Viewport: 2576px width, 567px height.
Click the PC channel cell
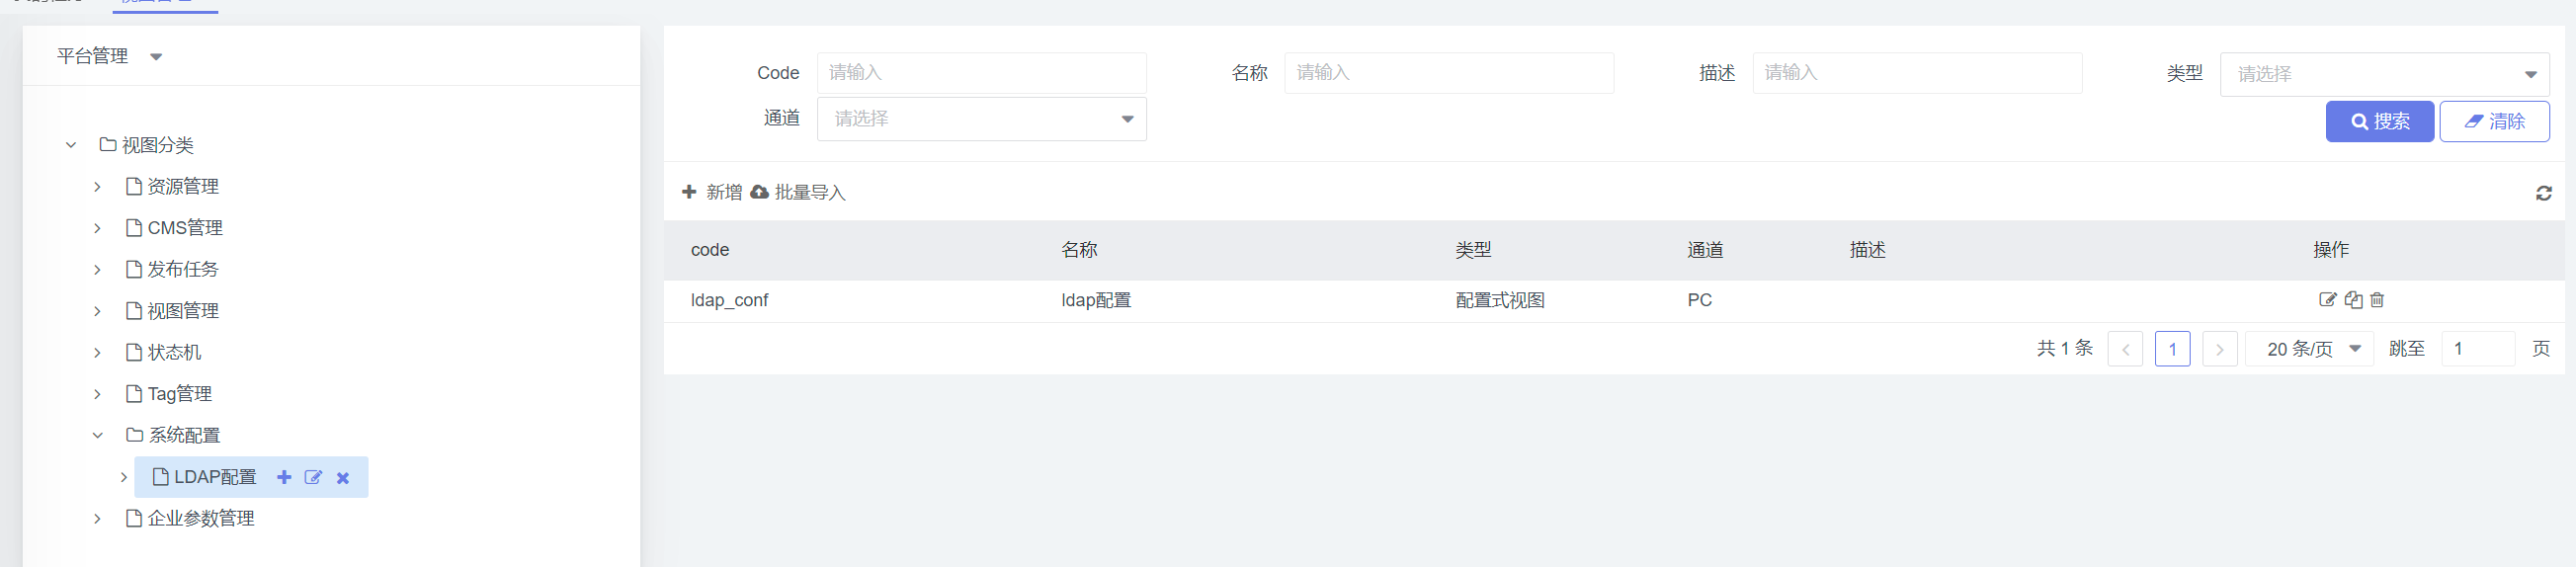(x=1699, y=300)
